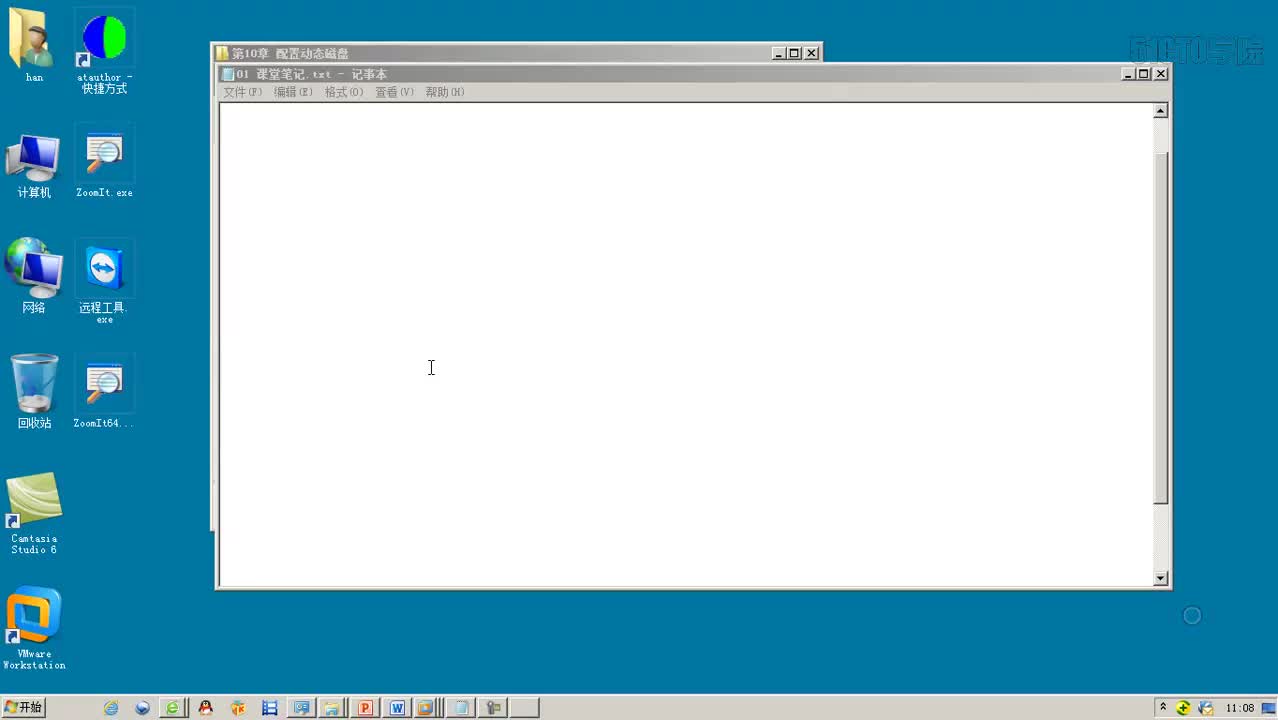
Task: Click the green 360 tray icon
Action: point(1183,708)
